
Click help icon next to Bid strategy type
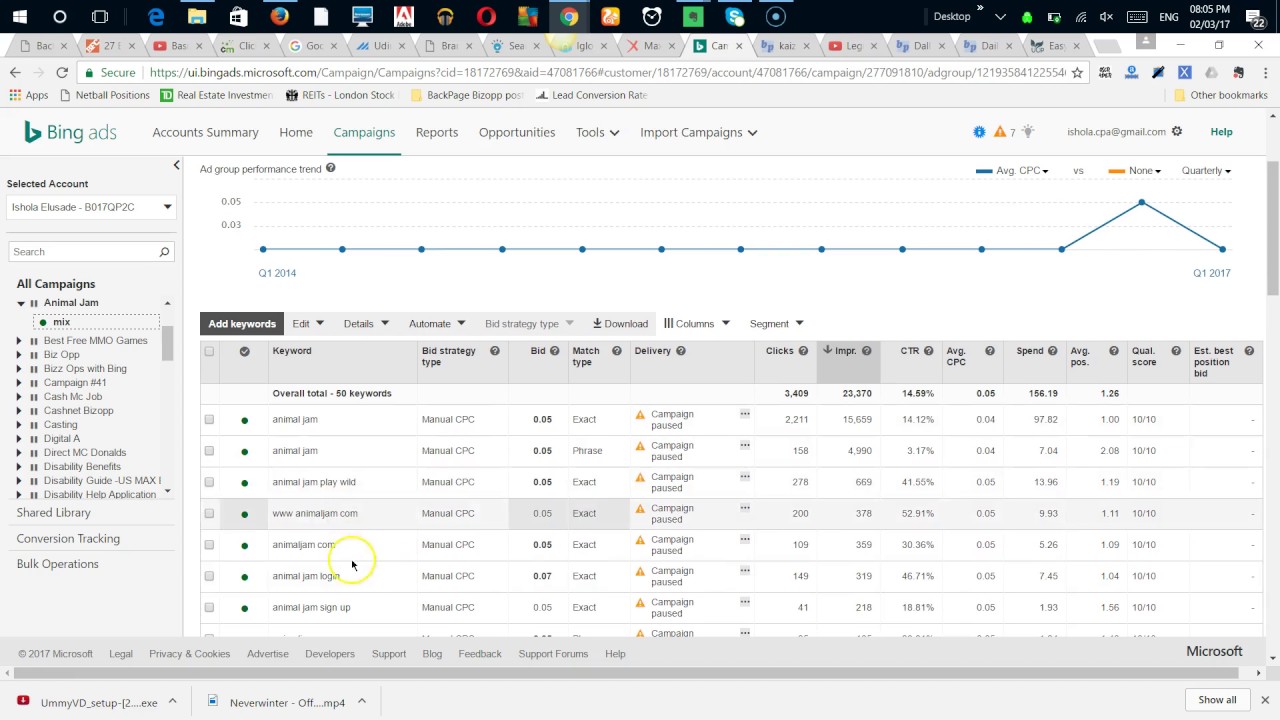click(494, 351)
